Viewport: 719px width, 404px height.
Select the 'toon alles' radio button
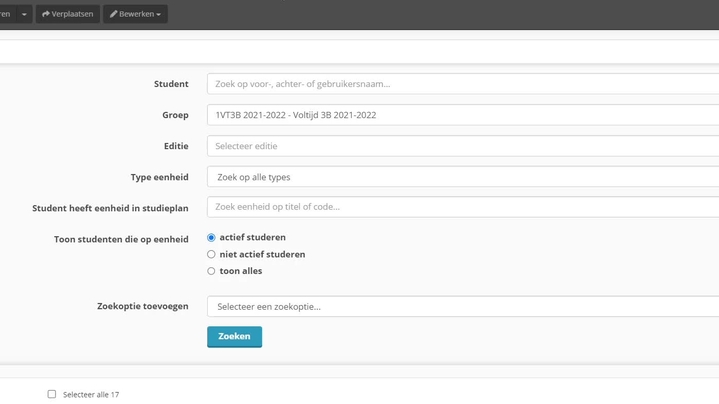(211, 271)
